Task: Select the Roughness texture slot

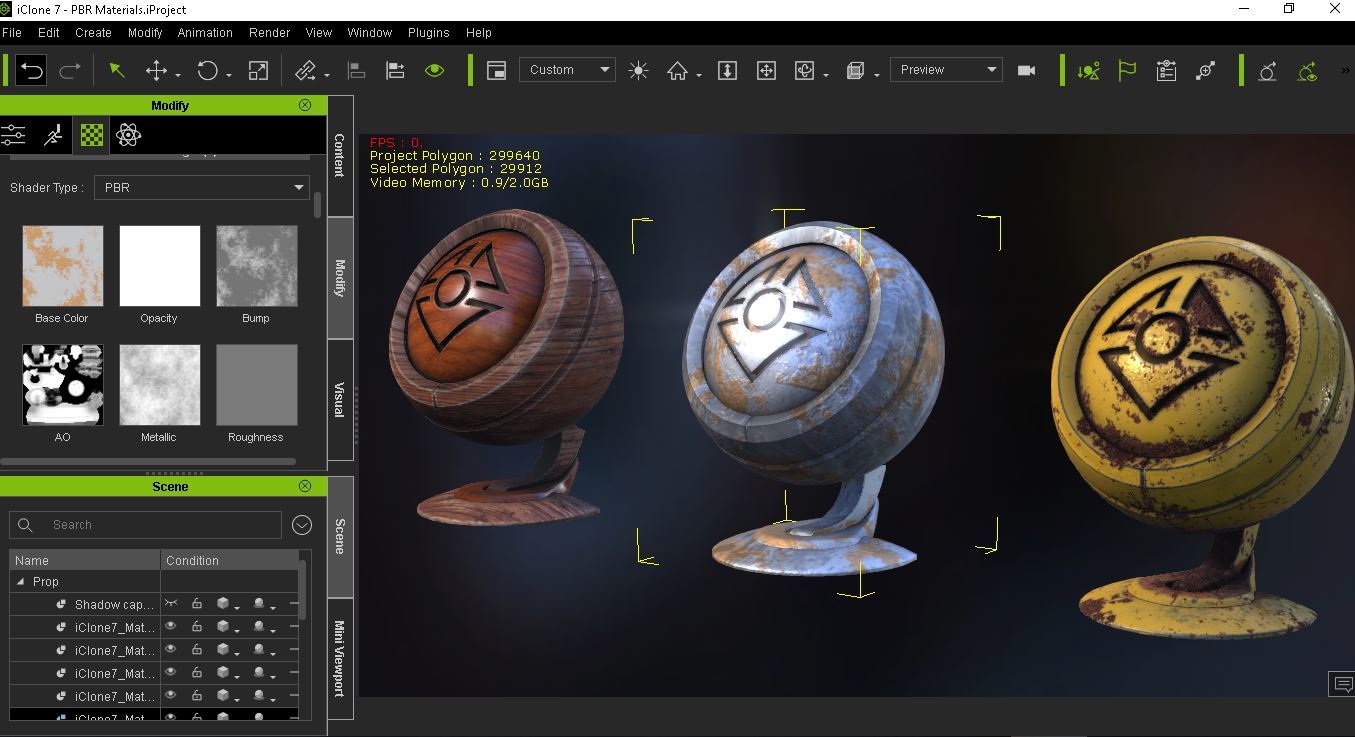Action: pos(256,385)
